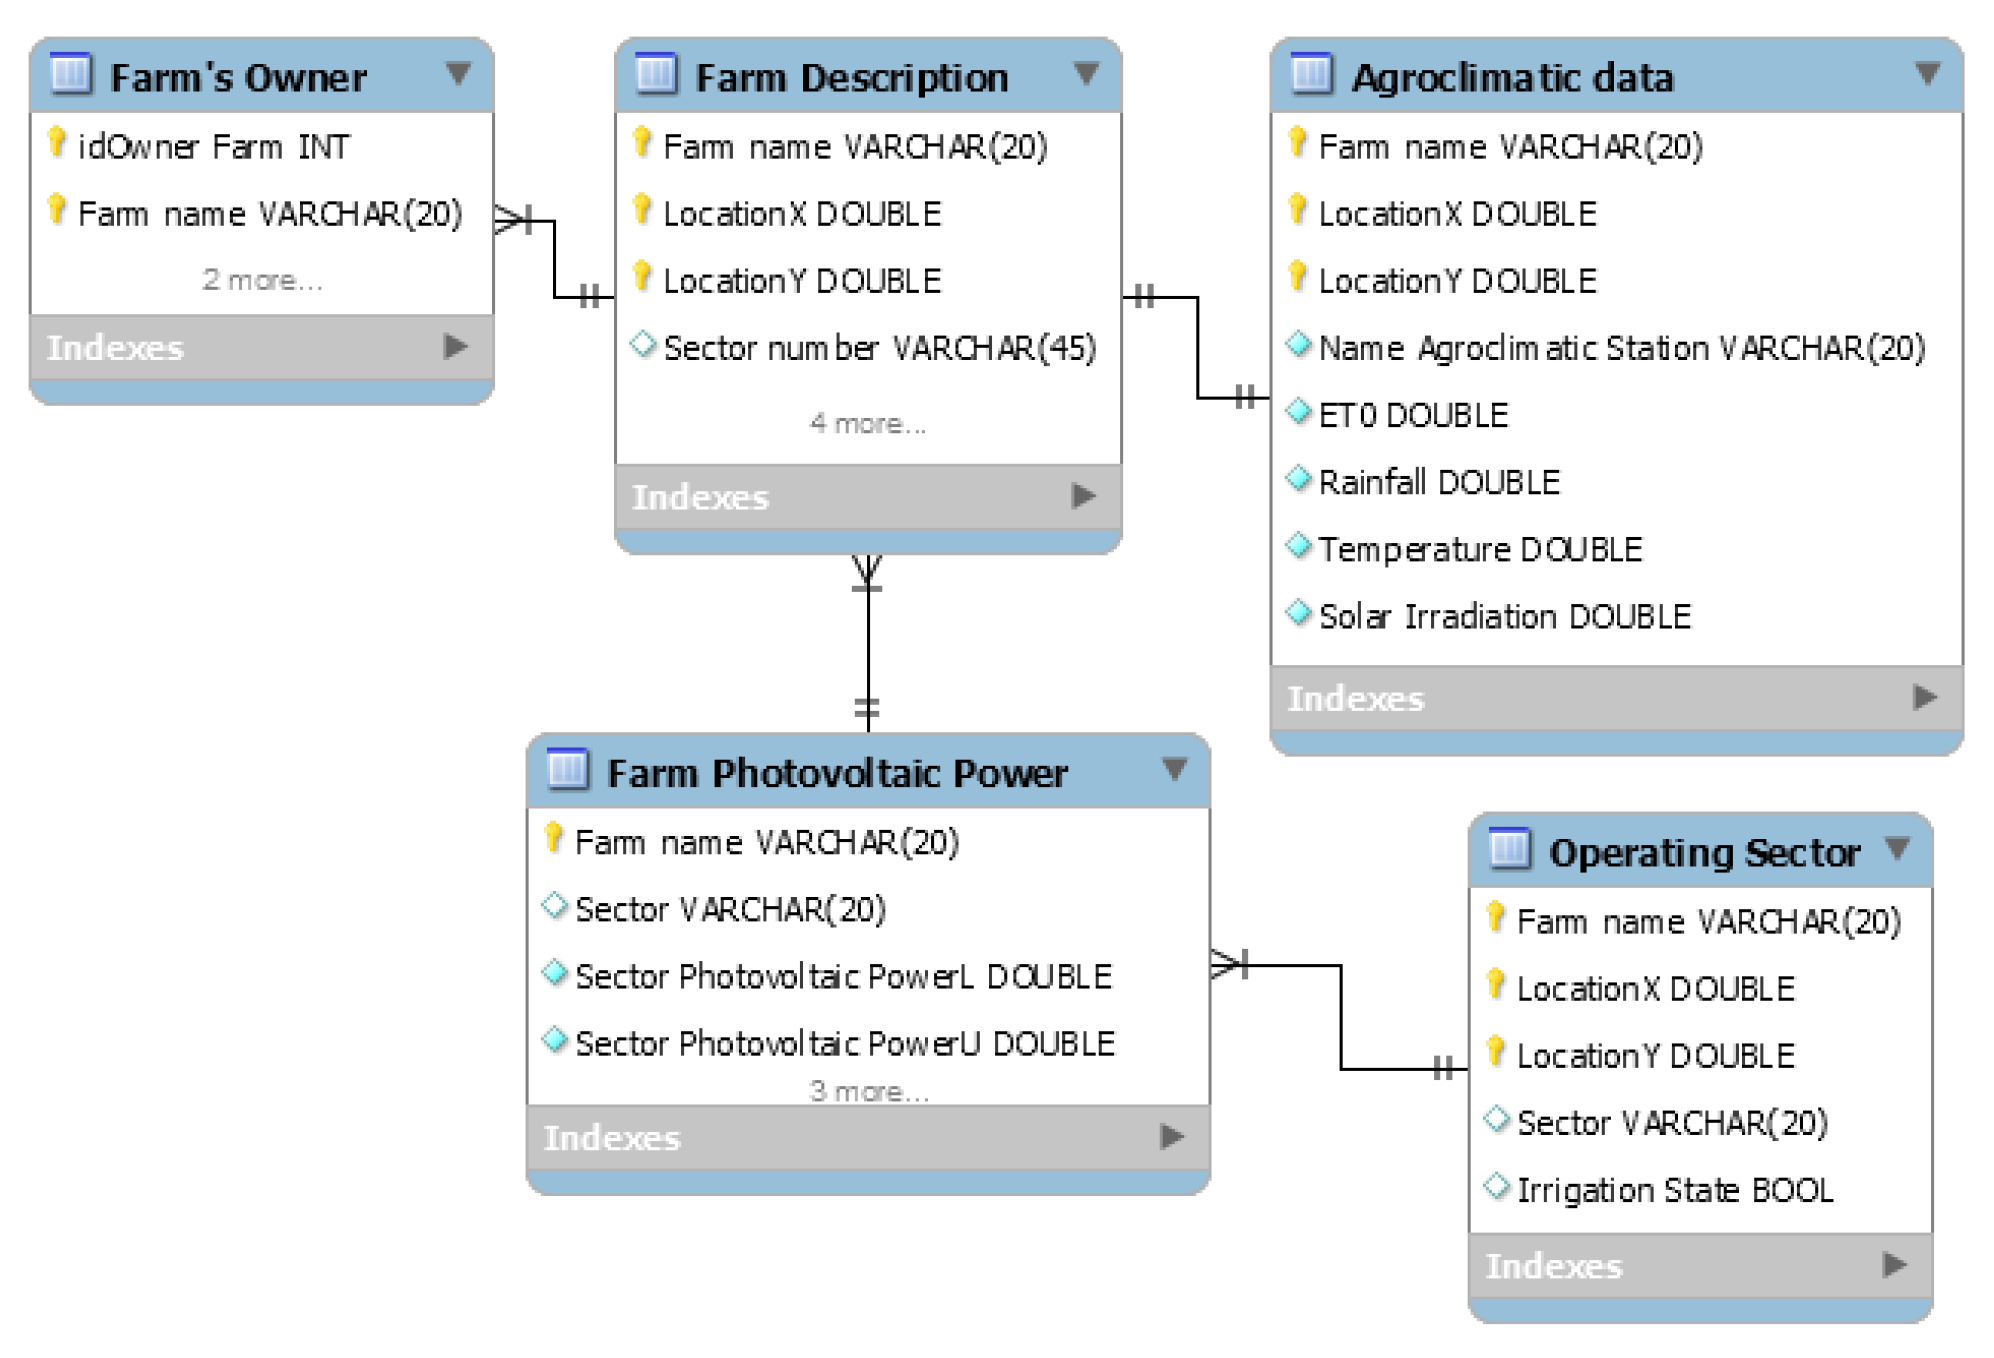Click the table icon in Agroclimatic data header
Viewport: 1994px width, 1358px height.
point(1311,74)
